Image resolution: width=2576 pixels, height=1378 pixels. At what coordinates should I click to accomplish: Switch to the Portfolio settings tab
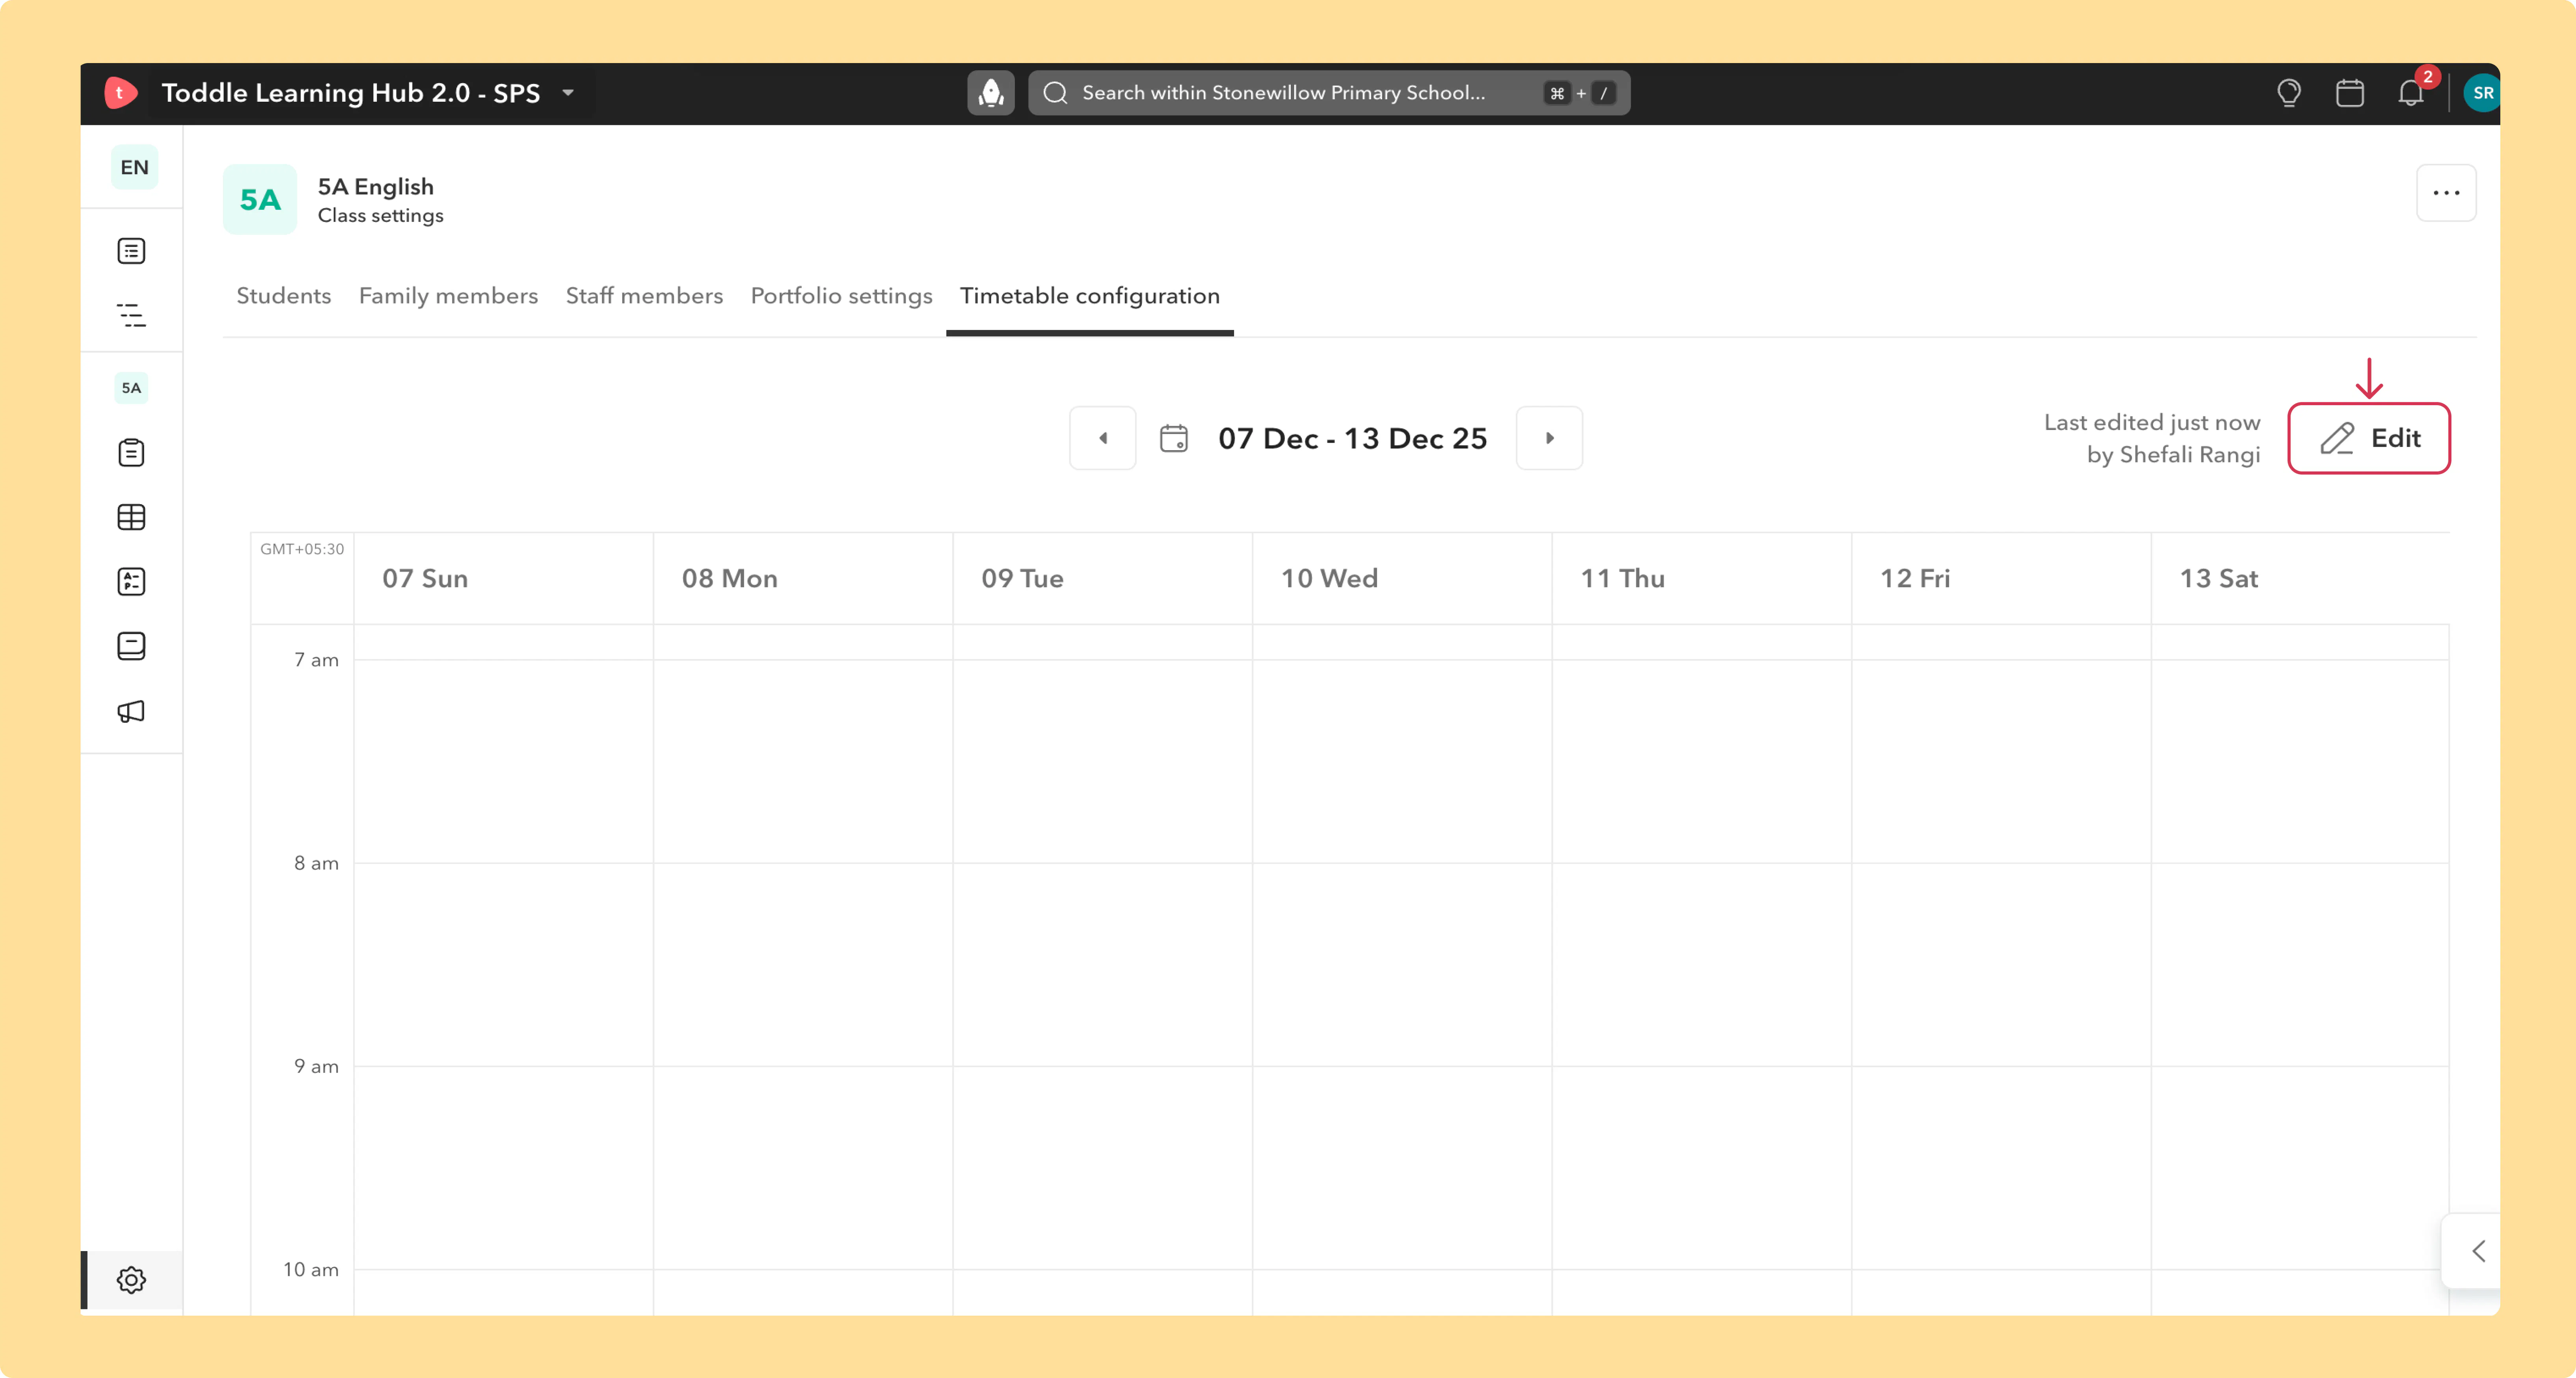pos(841,296)
